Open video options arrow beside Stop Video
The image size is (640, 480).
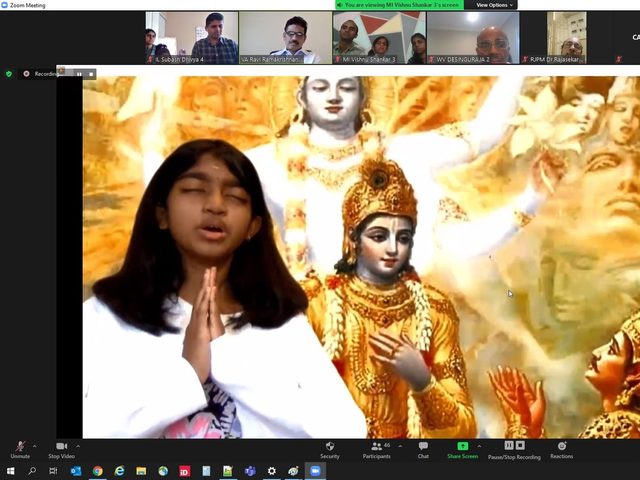78,446
